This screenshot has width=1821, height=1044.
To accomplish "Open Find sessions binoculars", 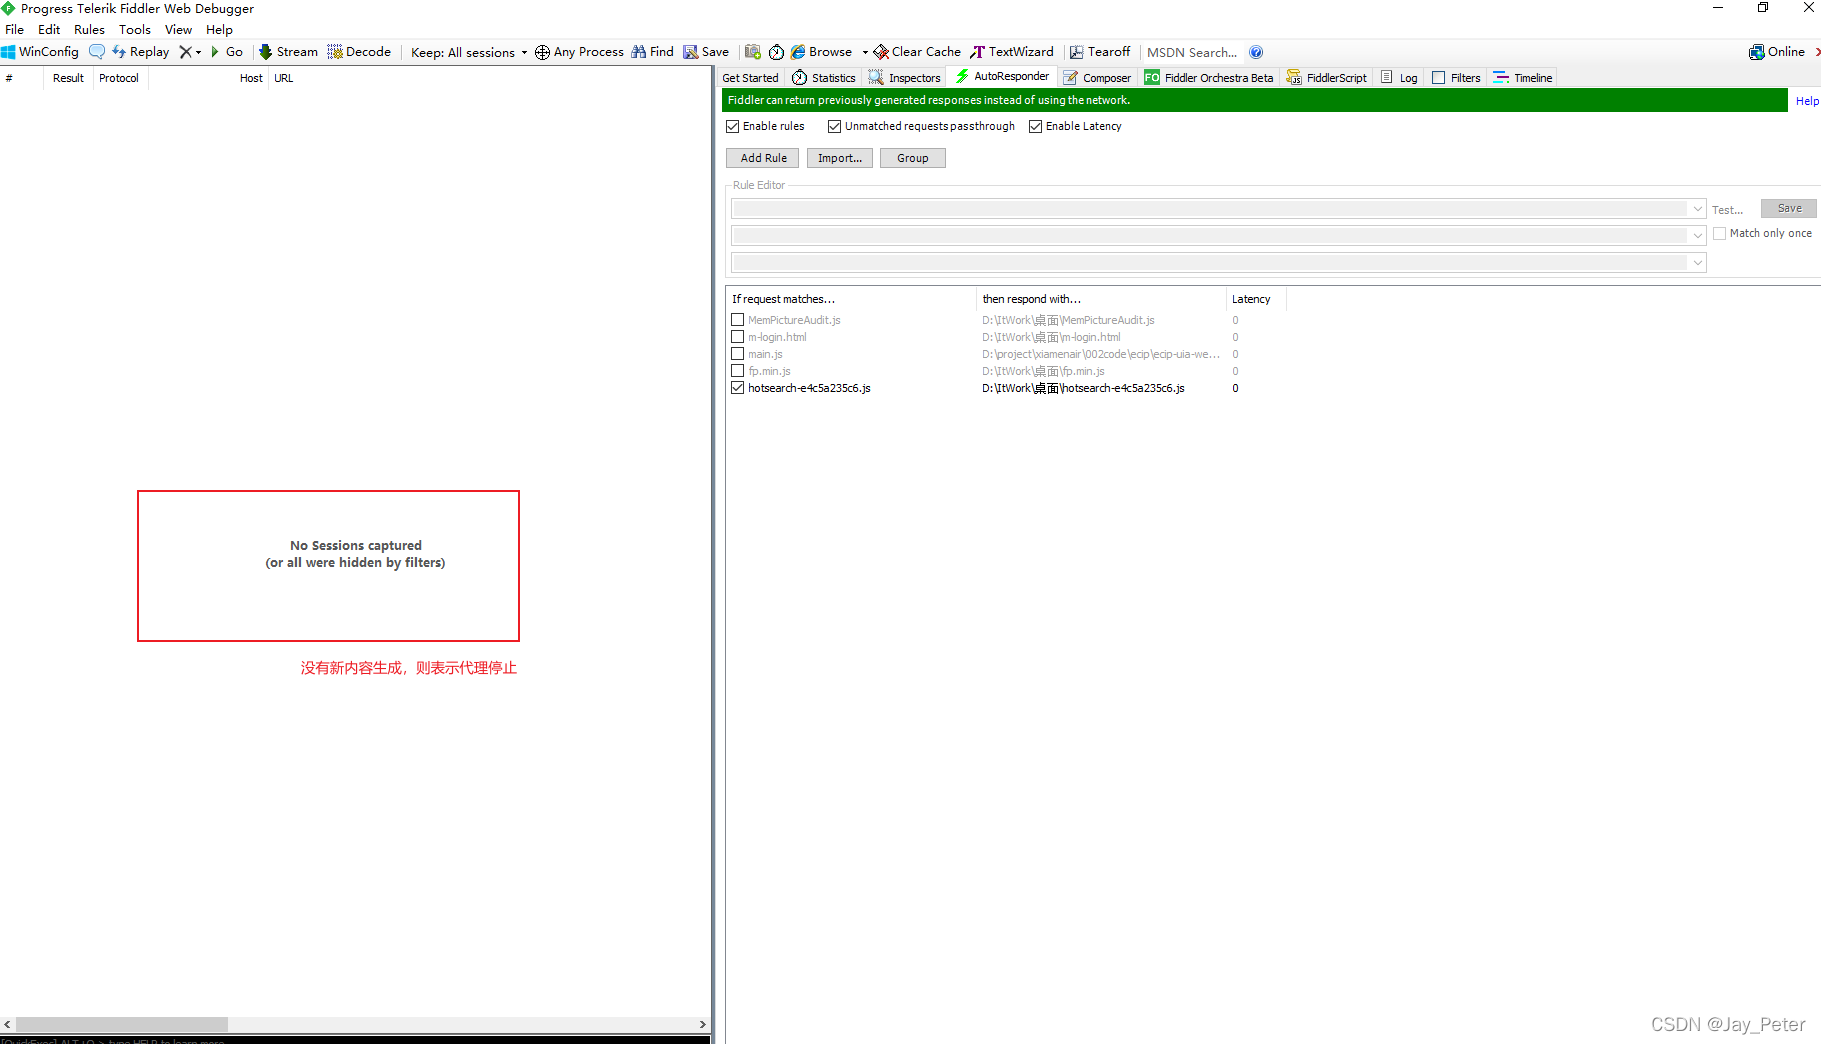I will pyautogui.click(x=652, y=52).
